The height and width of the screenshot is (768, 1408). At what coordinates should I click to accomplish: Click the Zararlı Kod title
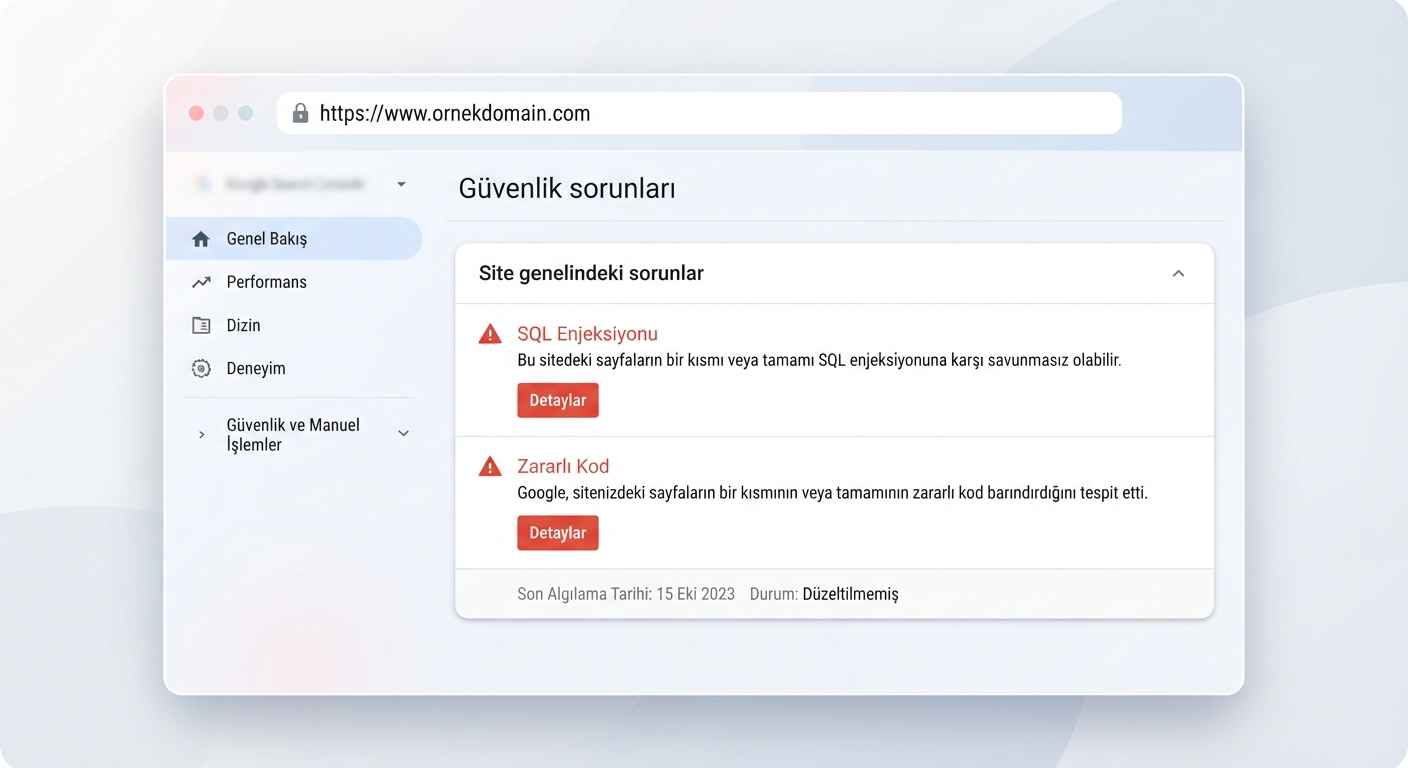click(x=563, y=466)
